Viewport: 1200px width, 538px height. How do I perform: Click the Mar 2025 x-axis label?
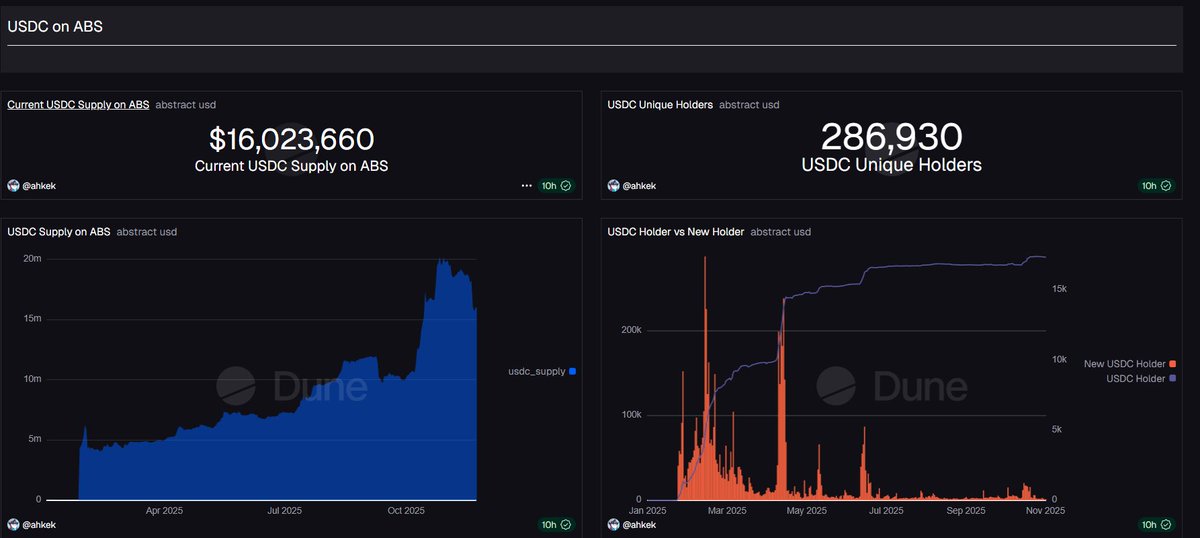pos(727,510)
